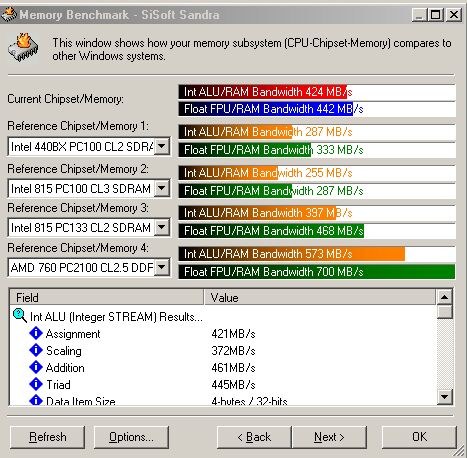Click the Current Chipset/Memory label

[x=65, y=99]
